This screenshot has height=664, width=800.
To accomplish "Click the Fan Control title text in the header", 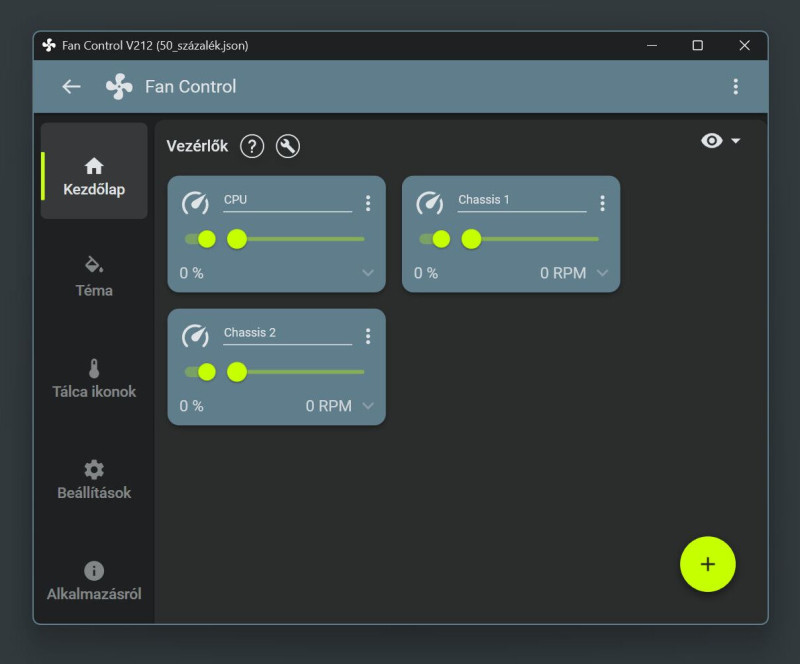I will tap(191, 87).
